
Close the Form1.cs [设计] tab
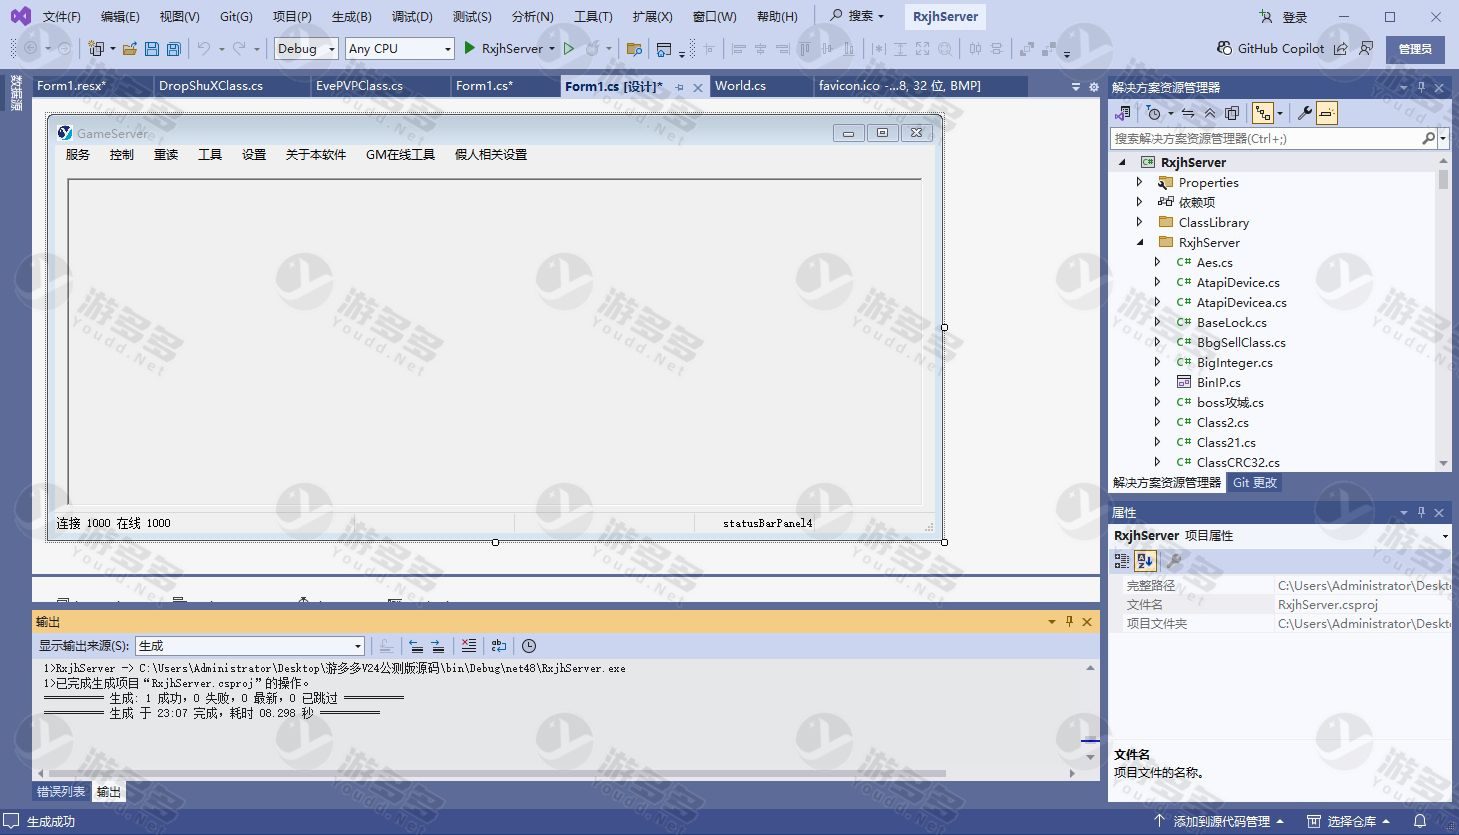[x=698, y=87]
